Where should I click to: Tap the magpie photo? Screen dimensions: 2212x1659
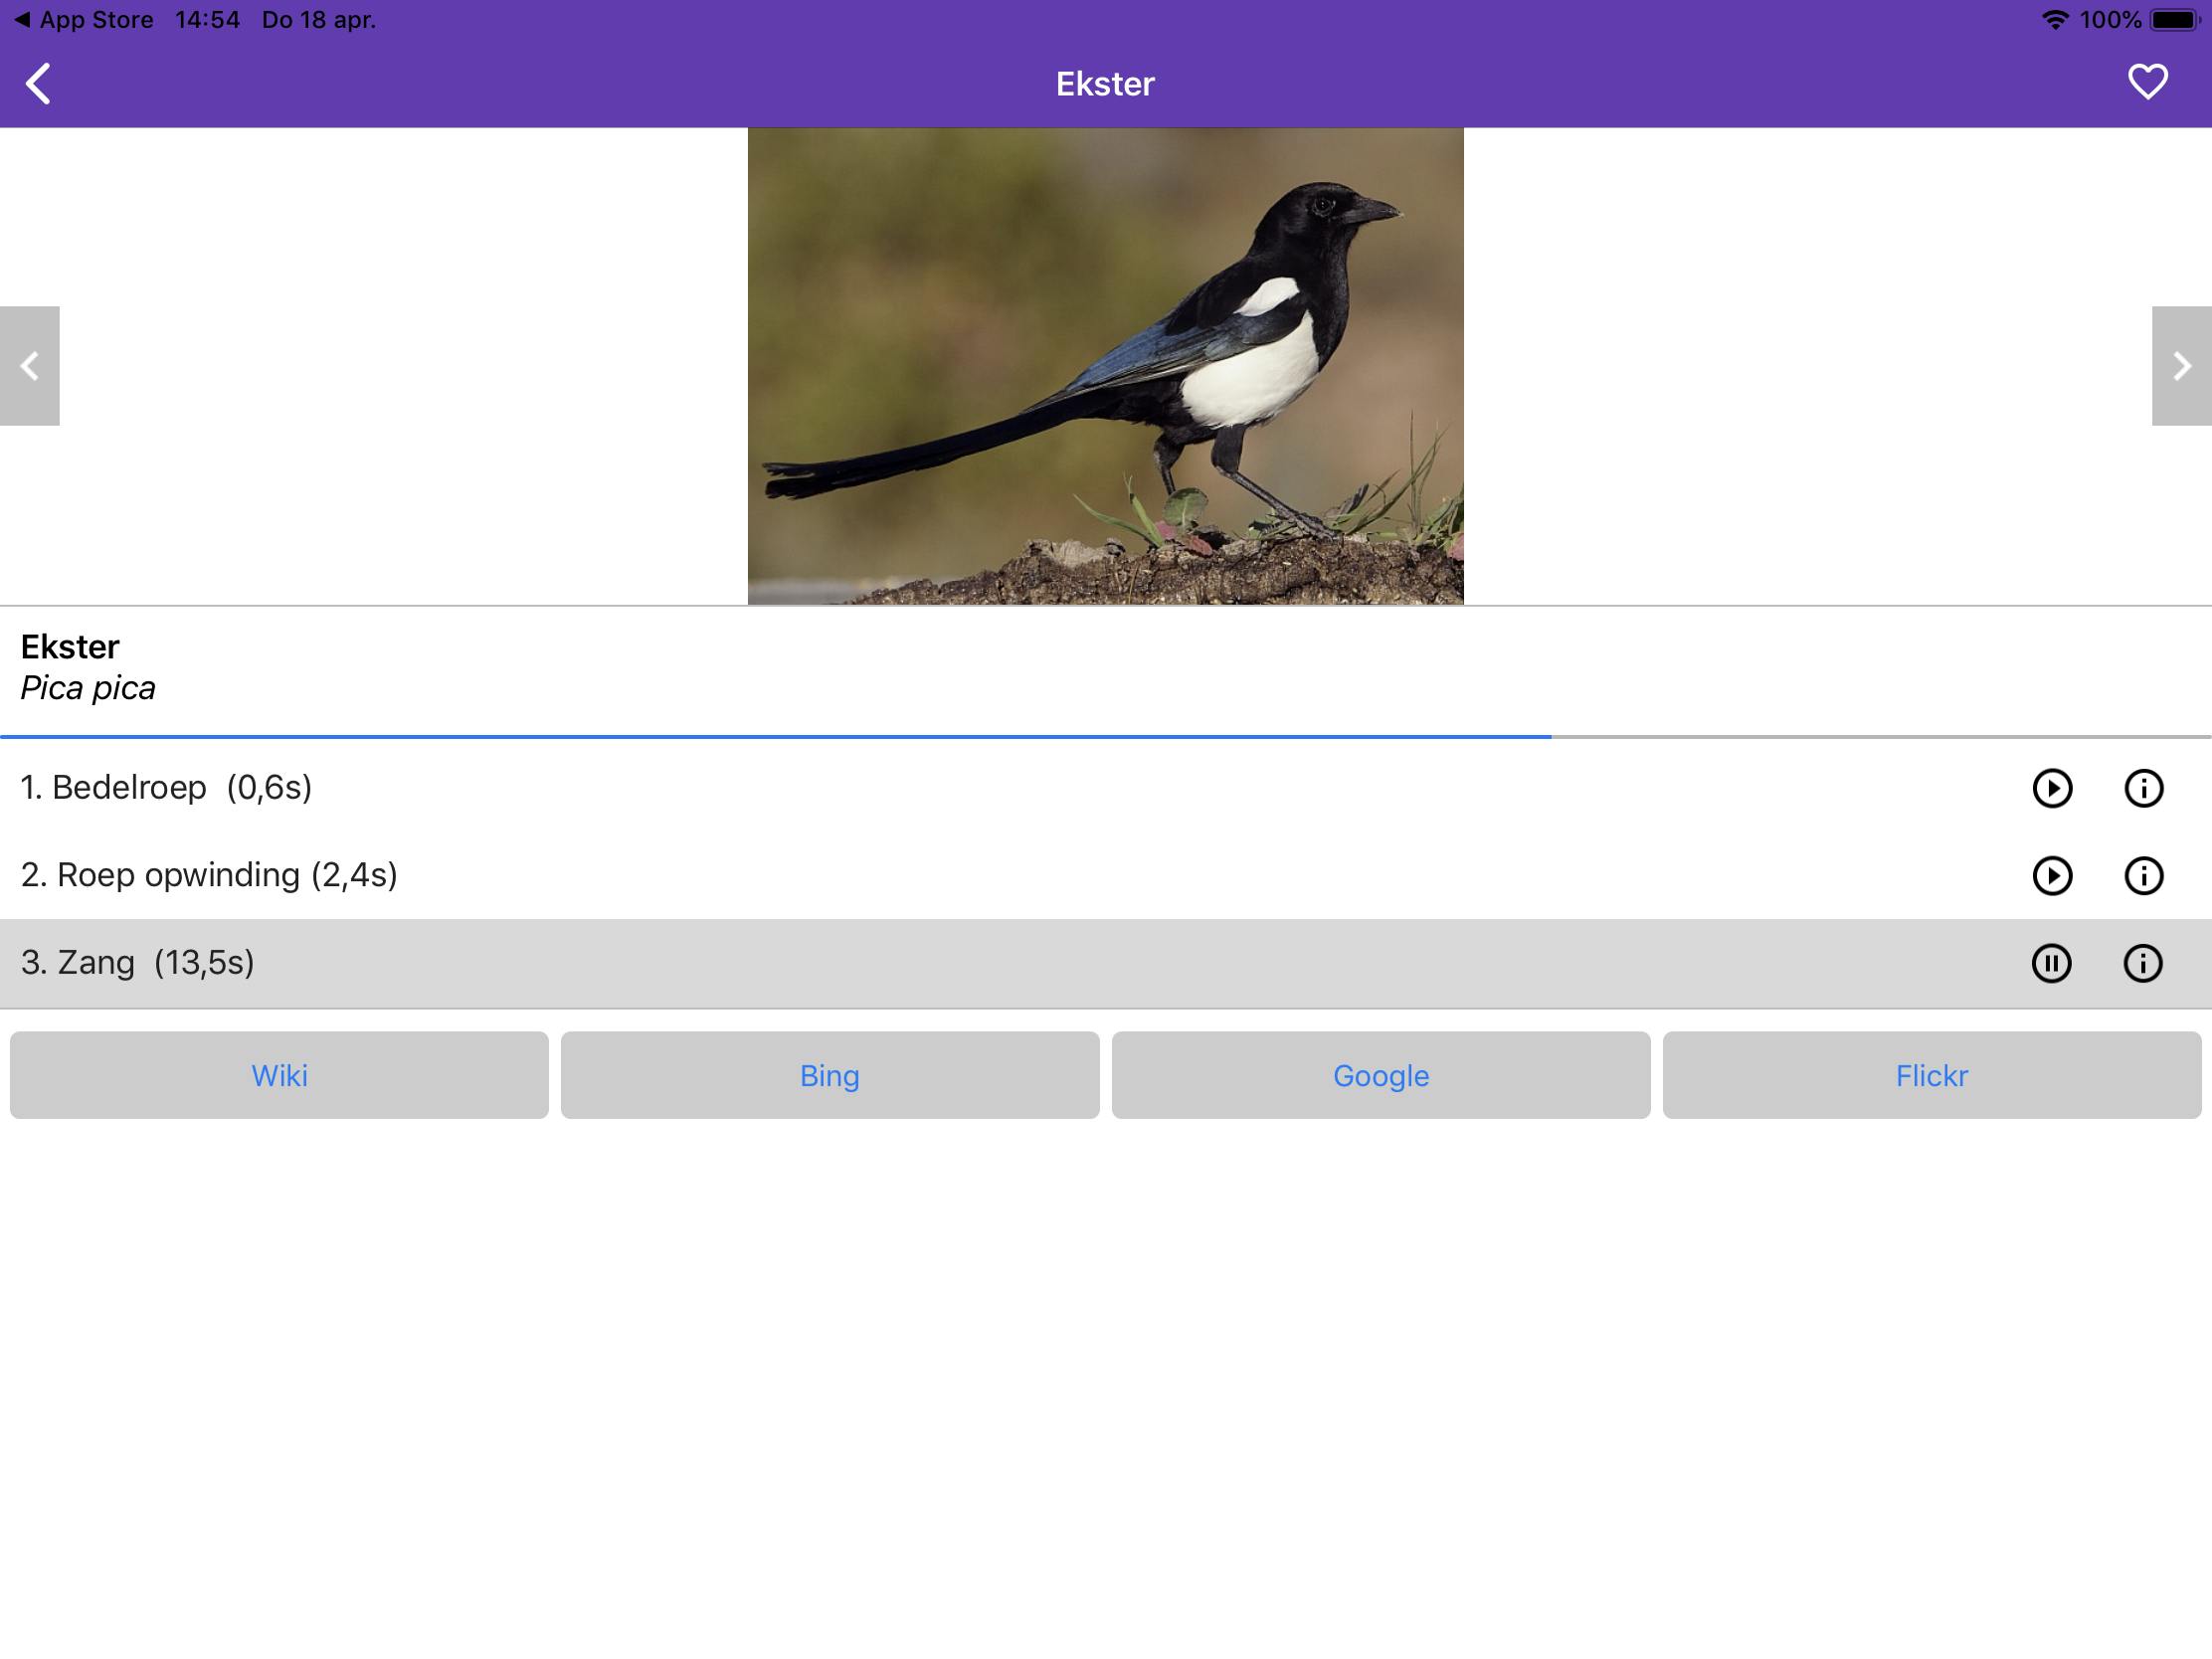coord(1105,366)
